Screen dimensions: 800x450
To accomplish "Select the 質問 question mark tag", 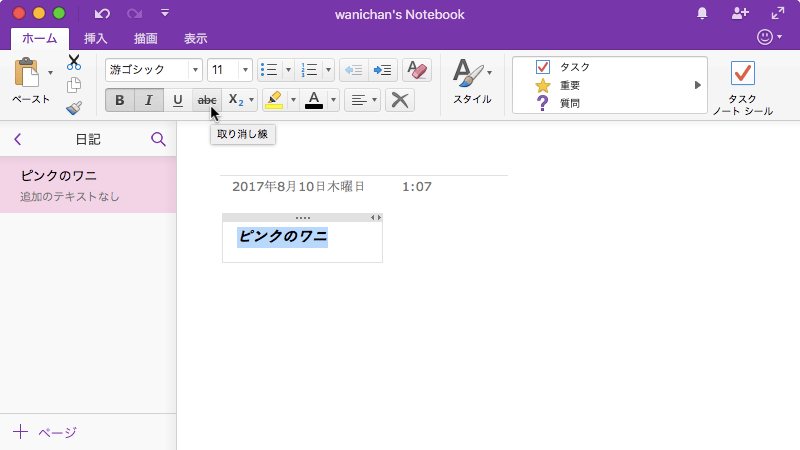I will click(558, 103).
